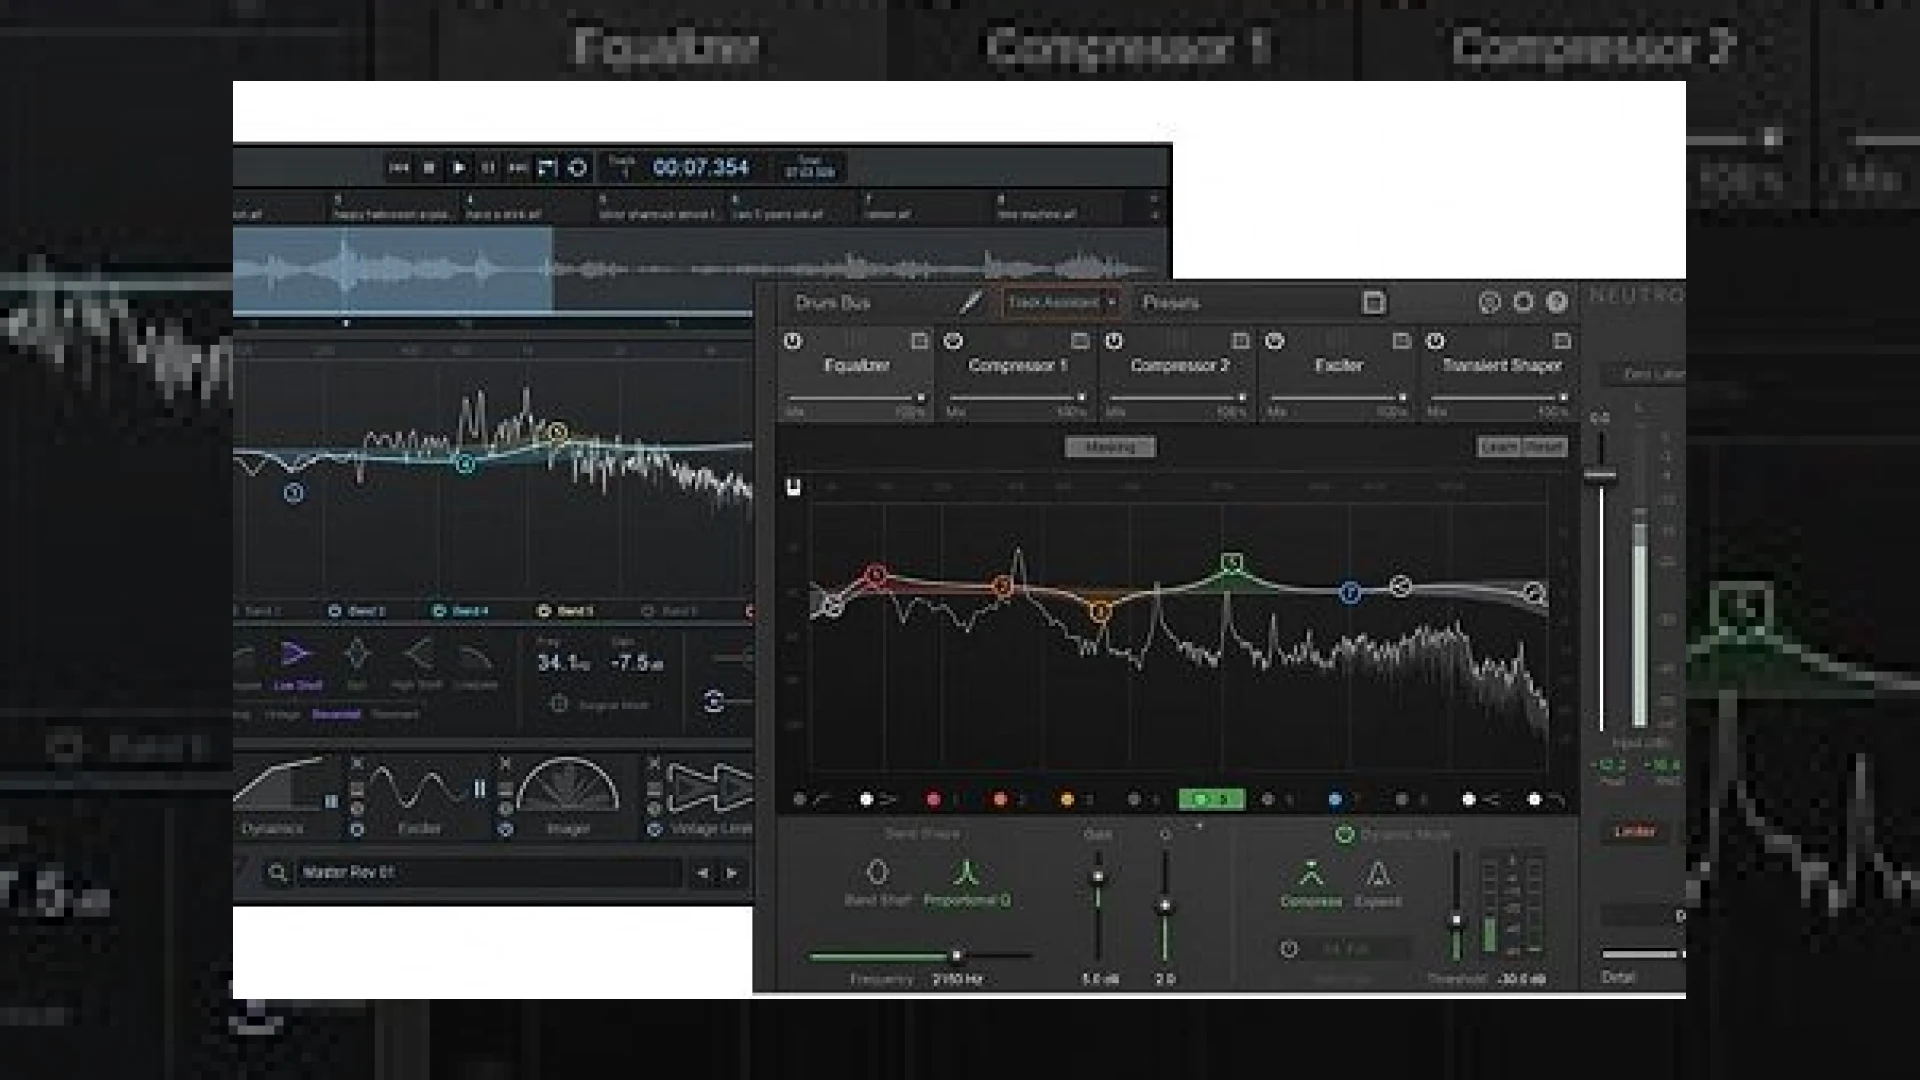Select the Lowpass filter shape icon
The height and width of the screenshot is (1080, 1920).
point(475,657)
